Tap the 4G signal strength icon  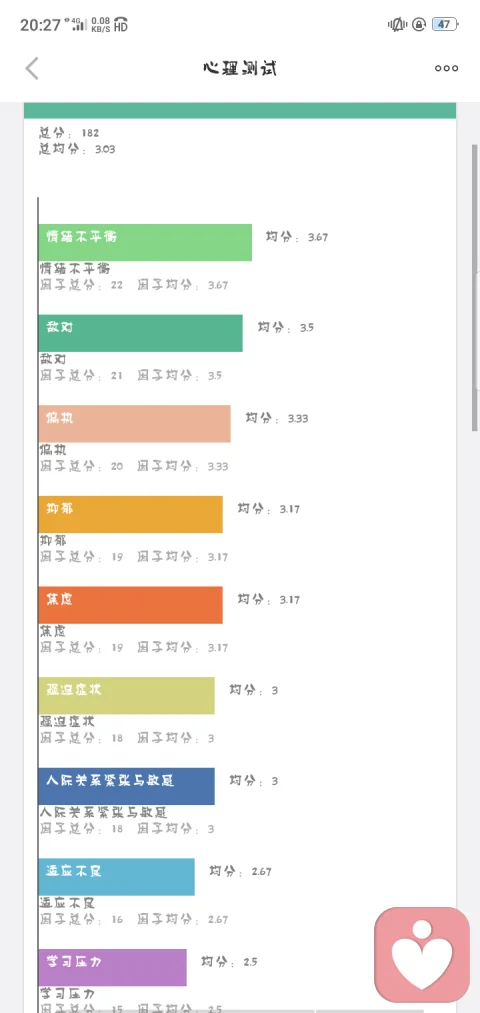pos(78,25)
